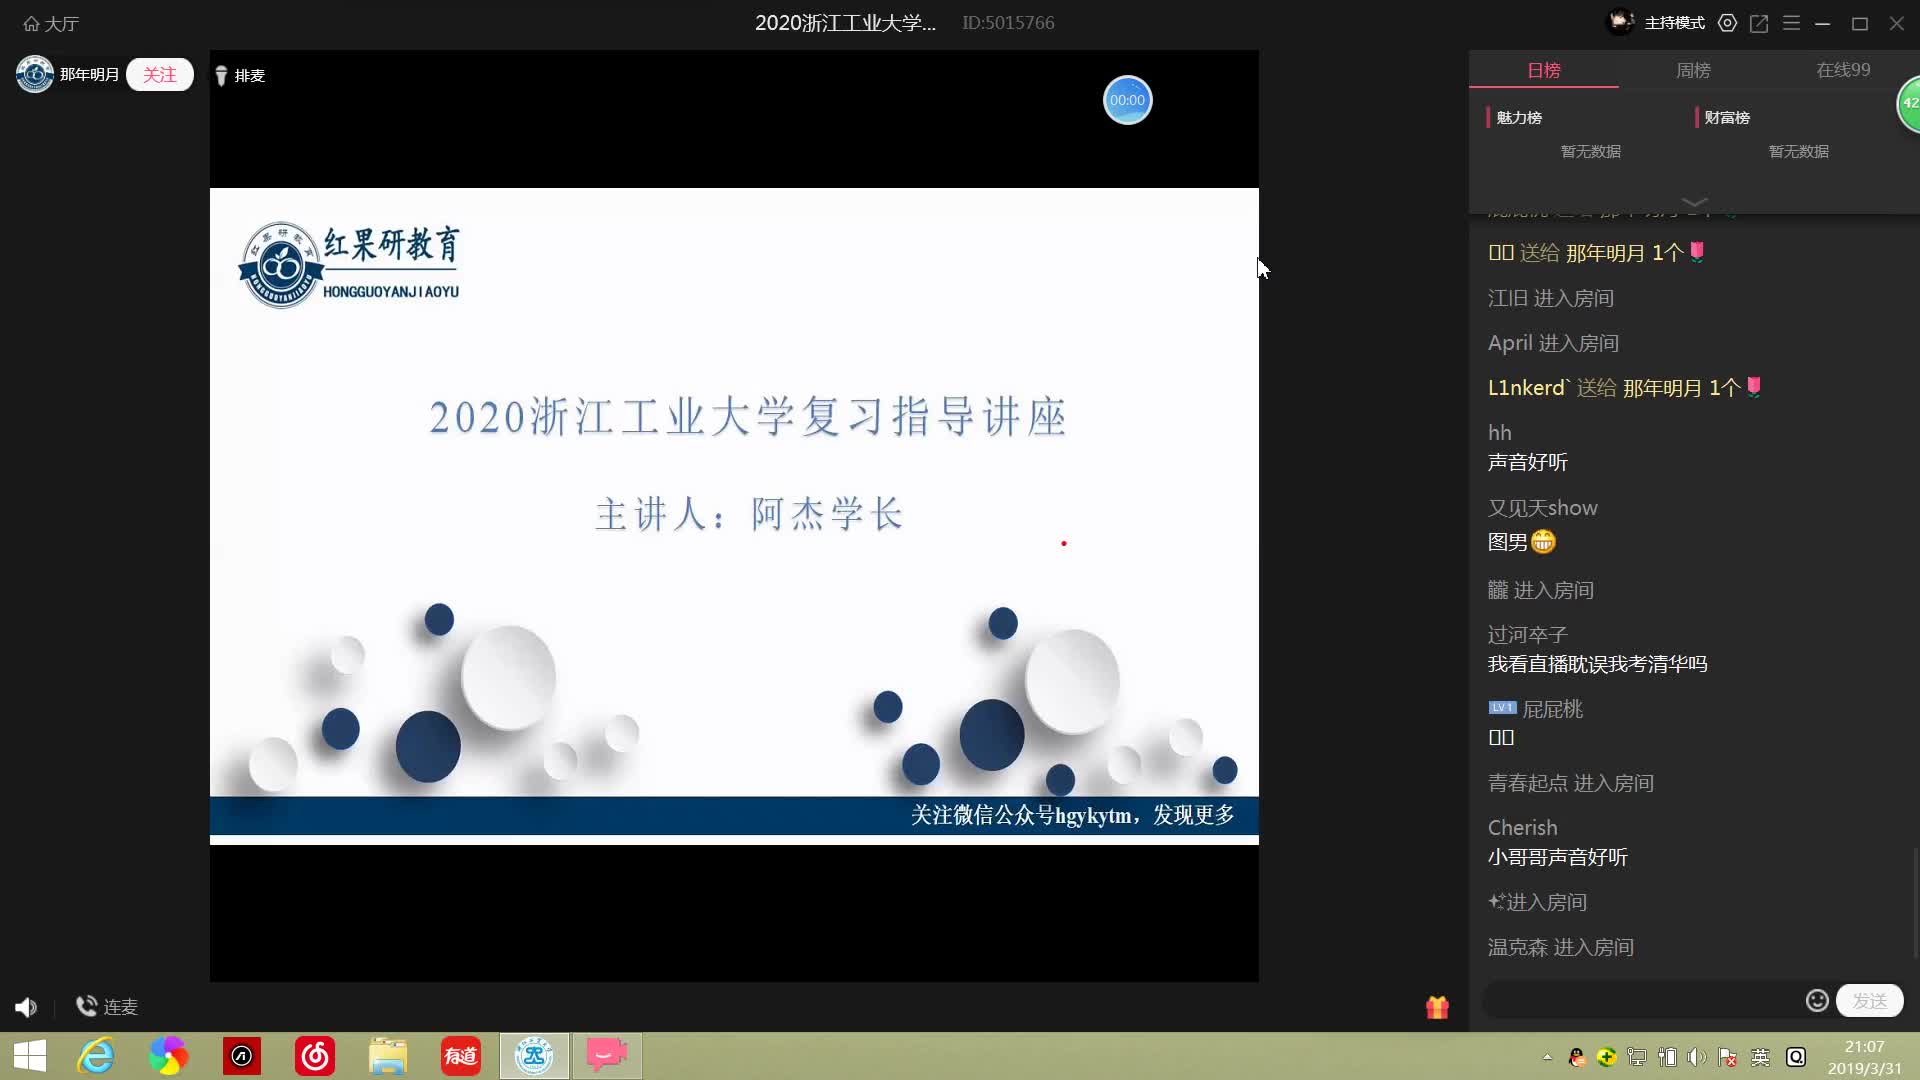Open Action Center flag tray icon

click(x=1727, y=1057)
